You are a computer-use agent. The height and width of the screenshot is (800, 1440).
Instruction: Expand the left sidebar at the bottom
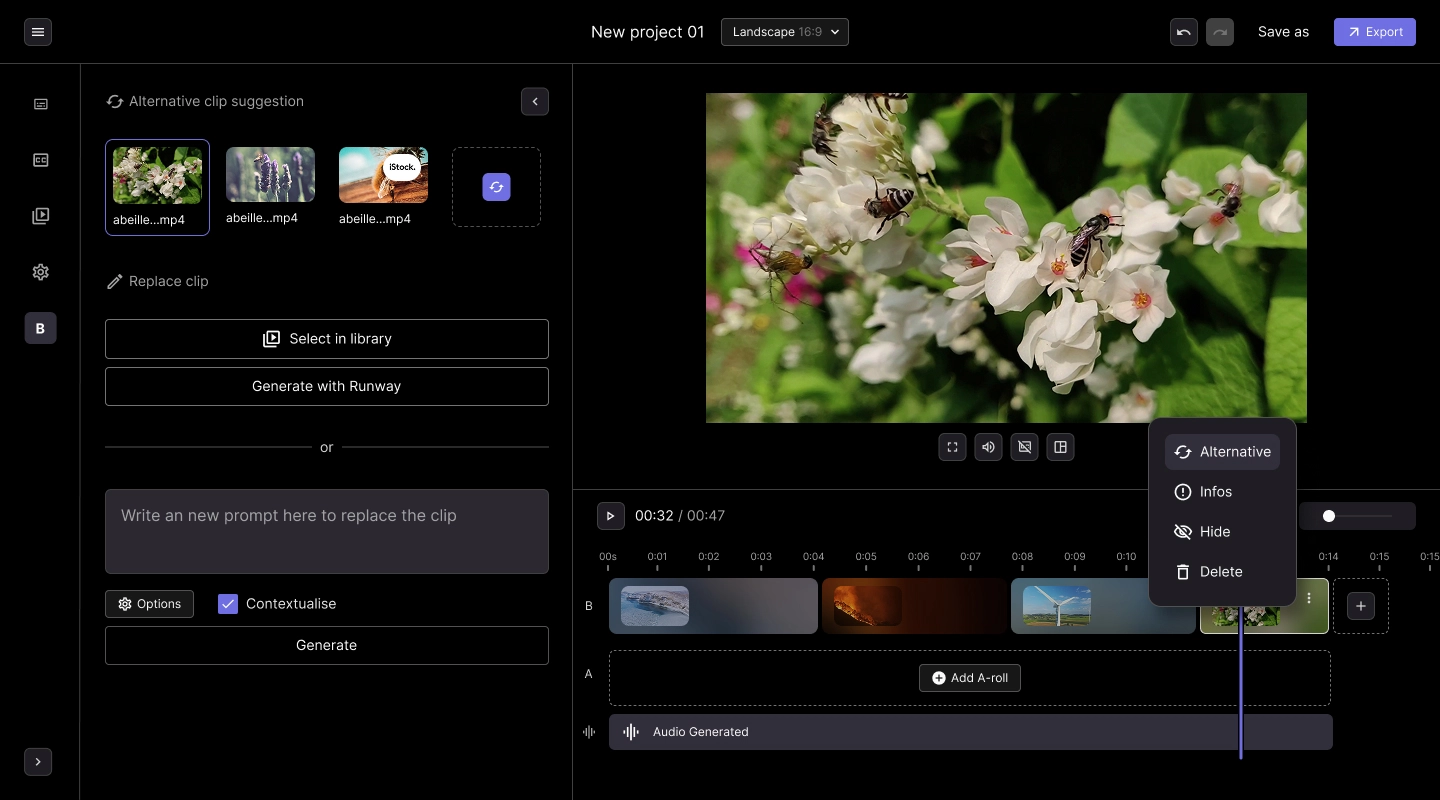(38, 762)
